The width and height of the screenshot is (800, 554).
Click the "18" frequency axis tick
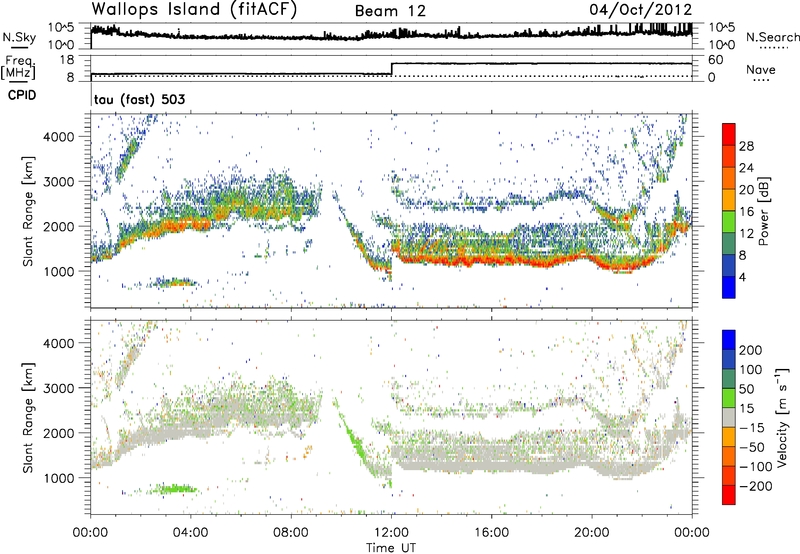67,60
